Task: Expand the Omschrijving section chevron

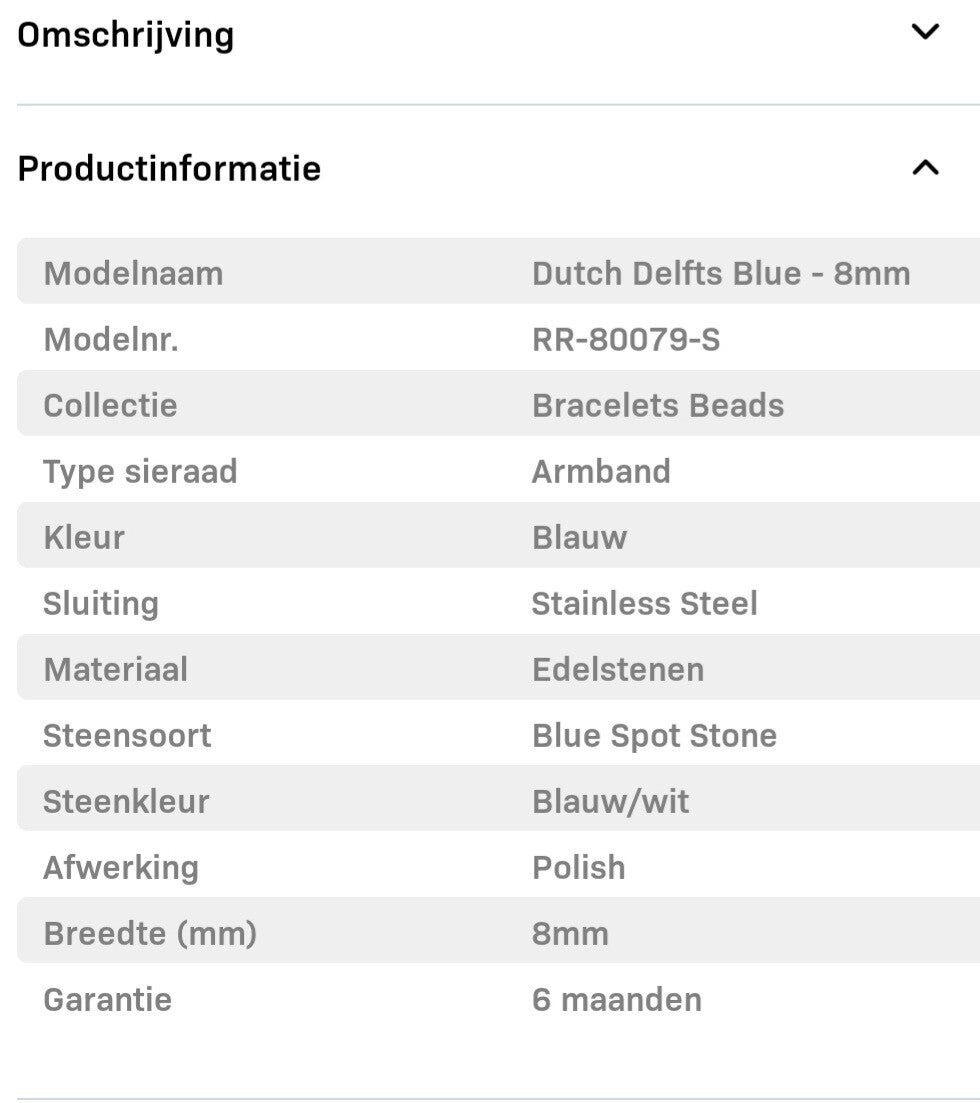Action: (925, 32)
